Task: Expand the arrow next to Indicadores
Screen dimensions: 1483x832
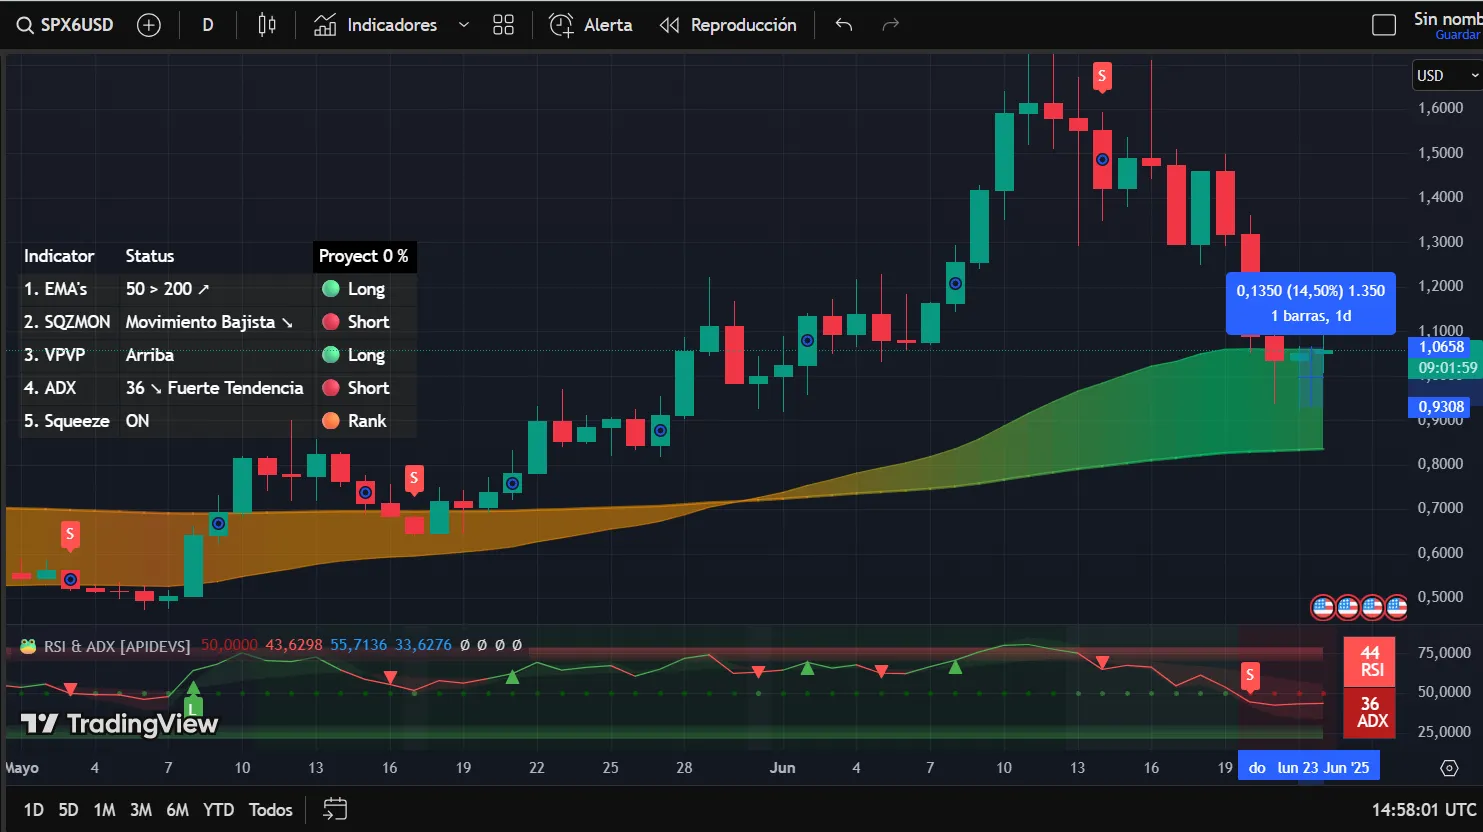Action: 462,24
